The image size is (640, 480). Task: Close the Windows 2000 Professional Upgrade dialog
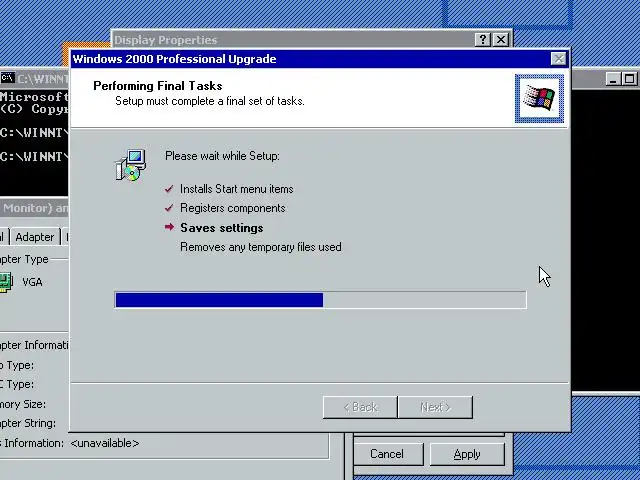[x=558, y=59]
